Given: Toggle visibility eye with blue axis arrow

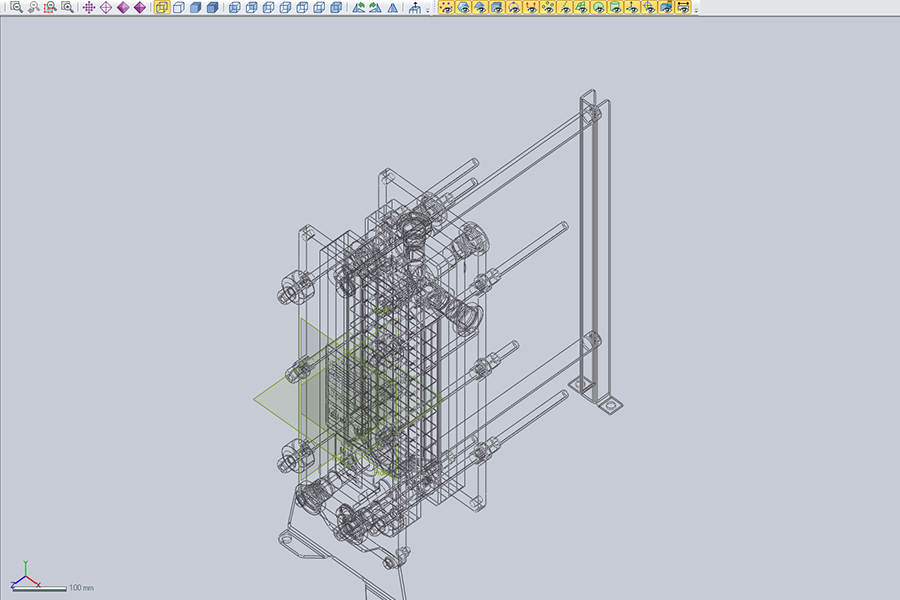Looking at the screenshot, I should coord(632,7).
